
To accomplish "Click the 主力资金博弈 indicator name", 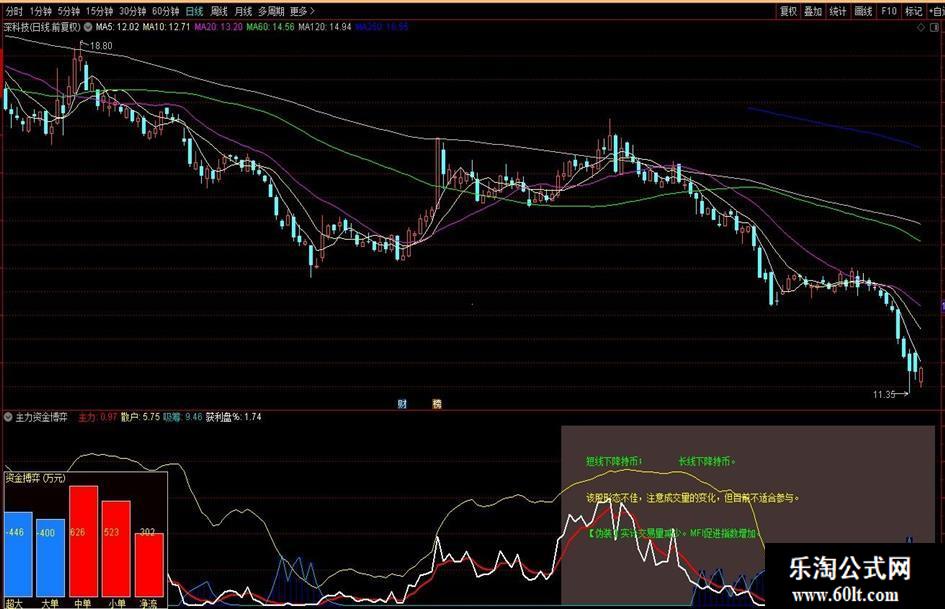I will pos(41,417).
